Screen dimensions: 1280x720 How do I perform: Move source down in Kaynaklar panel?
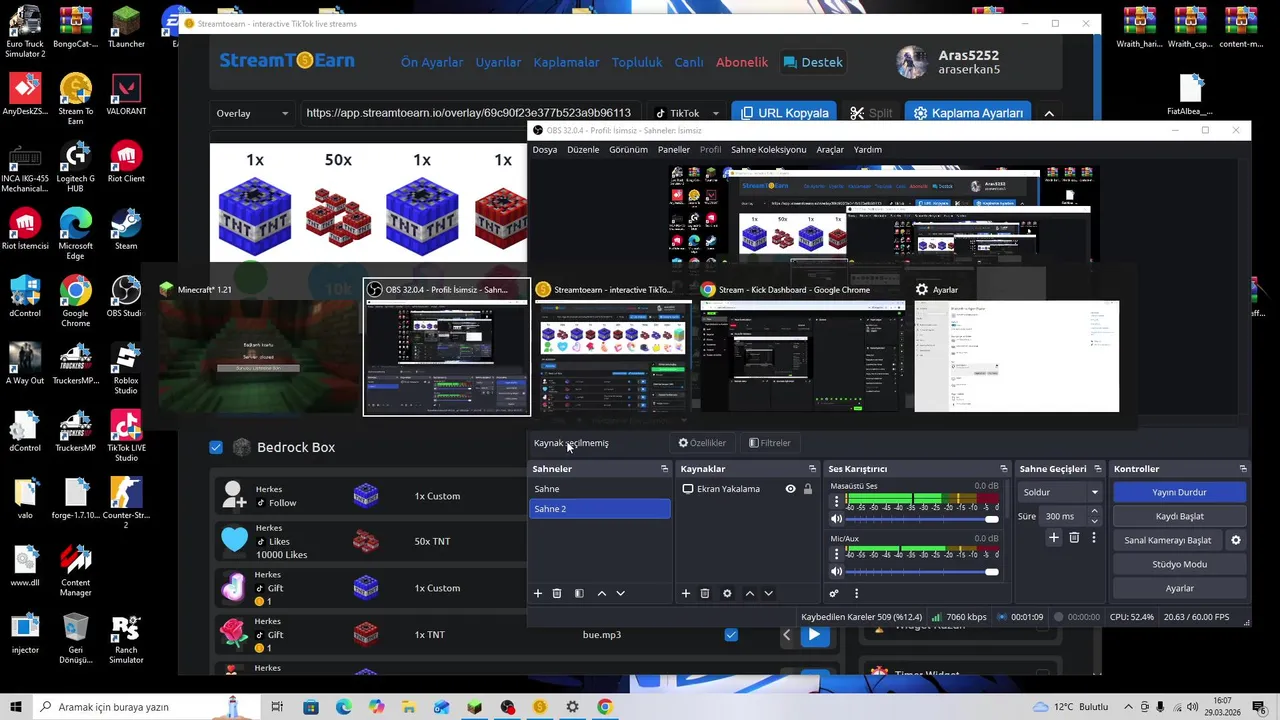pos(768,593)
